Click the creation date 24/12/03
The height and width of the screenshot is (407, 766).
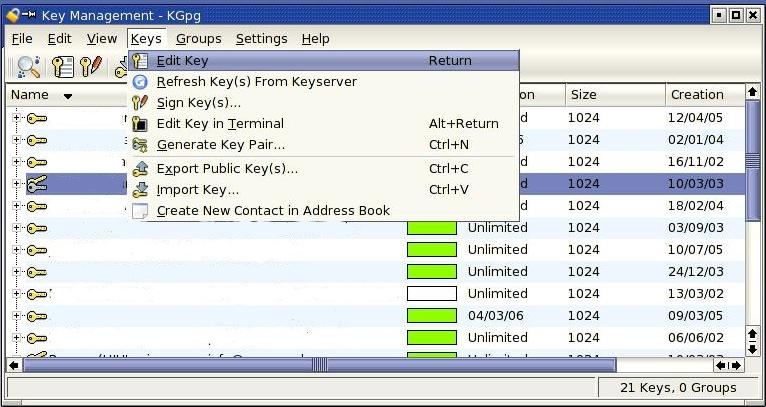696,272
